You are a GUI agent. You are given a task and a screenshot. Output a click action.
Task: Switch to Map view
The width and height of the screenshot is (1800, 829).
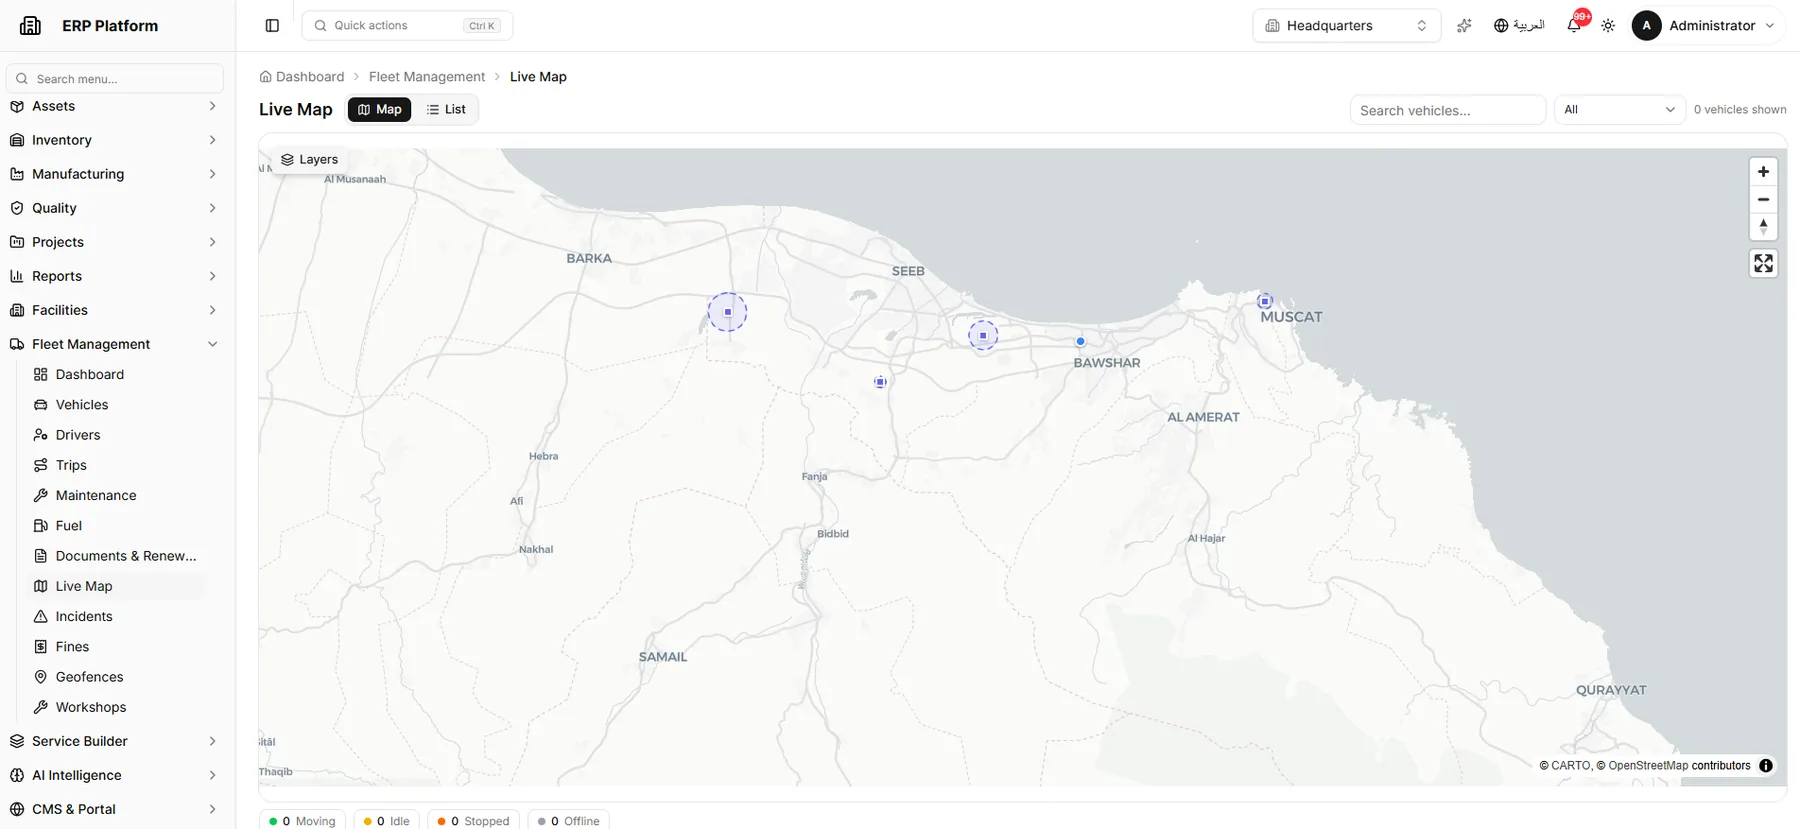(379, 110)
